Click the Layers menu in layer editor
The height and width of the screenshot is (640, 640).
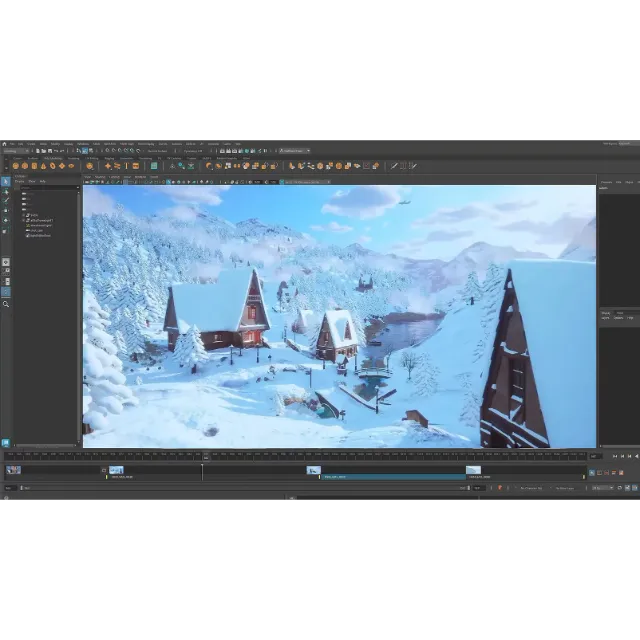tap(606, 318)
